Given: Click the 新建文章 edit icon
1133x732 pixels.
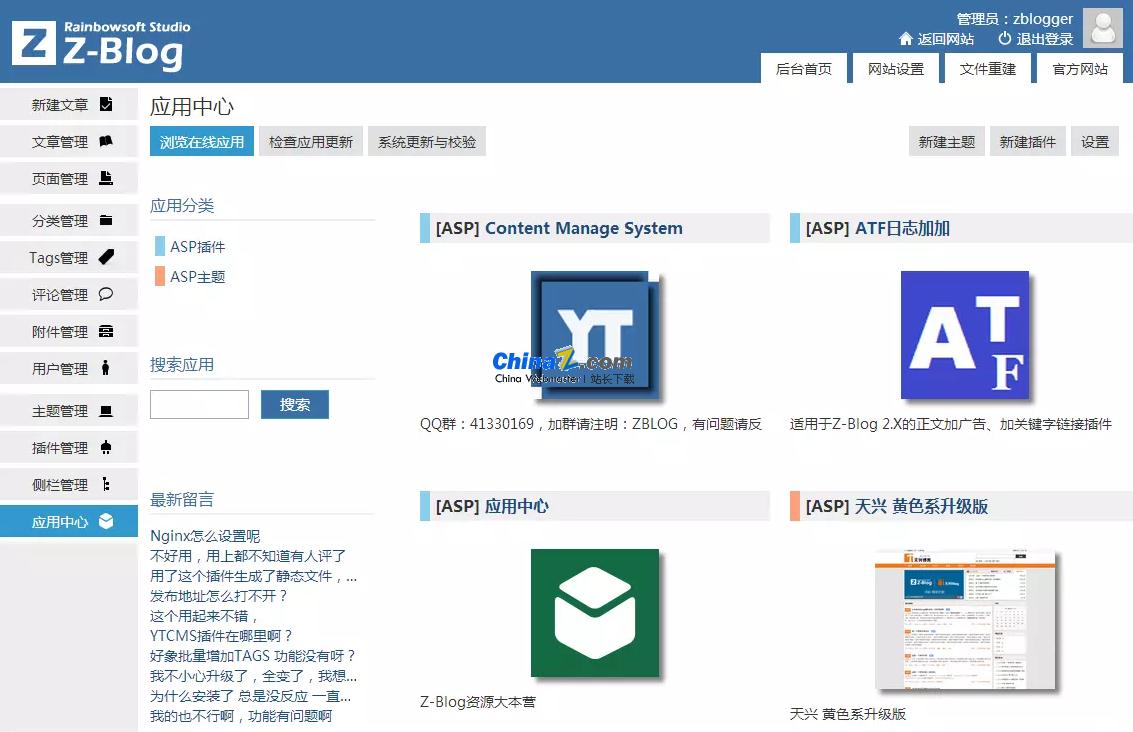Looking at the screenshot, I should pos(106,104).
